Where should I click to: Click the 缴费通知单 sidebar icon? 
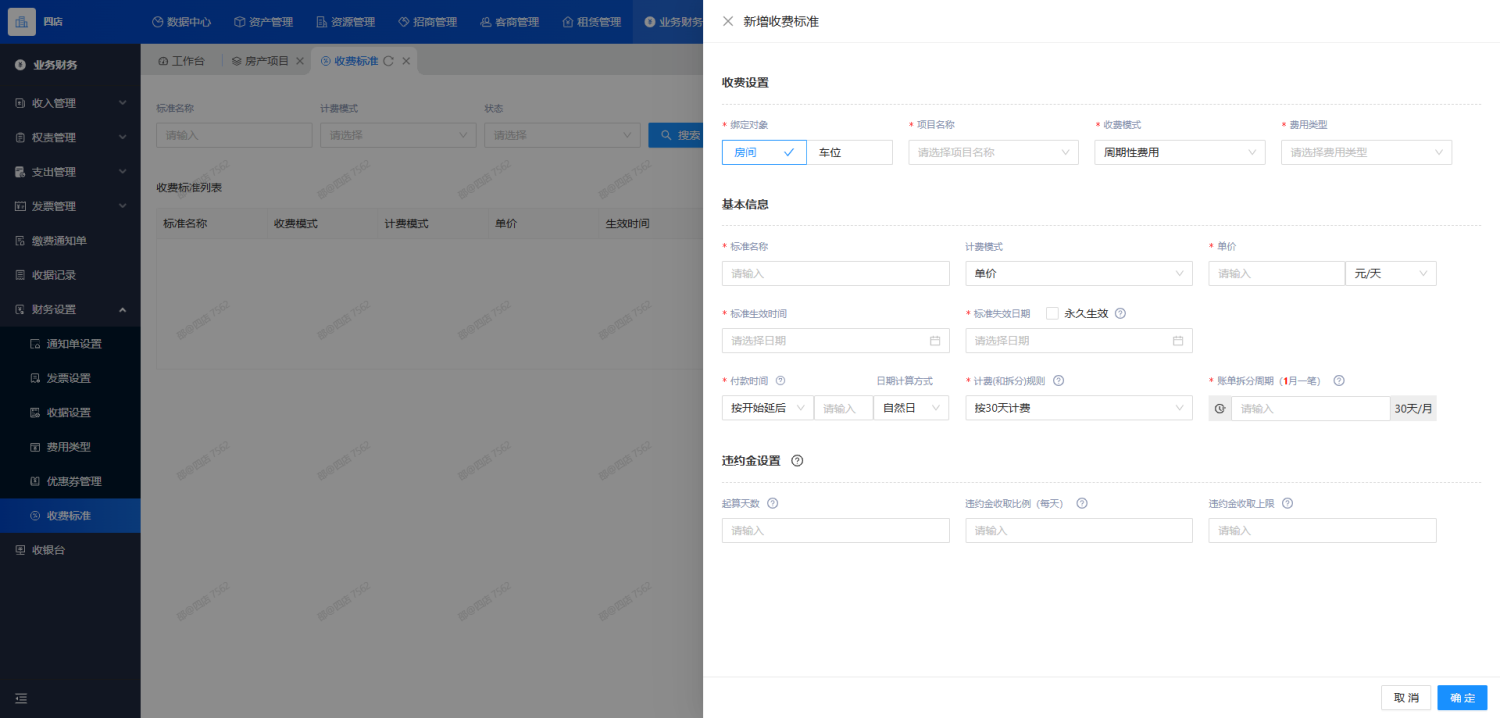20,241
